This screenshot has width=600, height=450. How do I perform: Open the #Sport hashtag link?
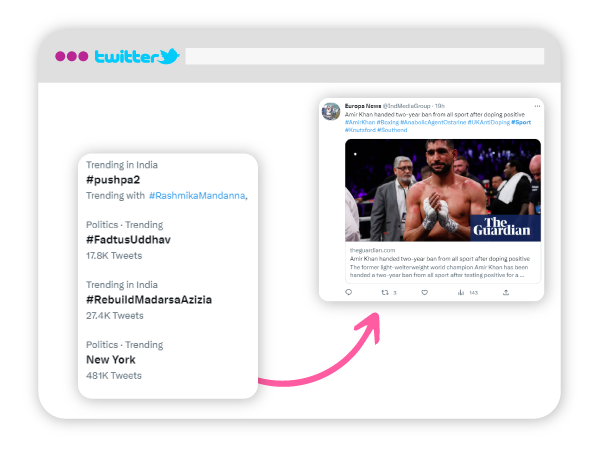coord(521,122)
